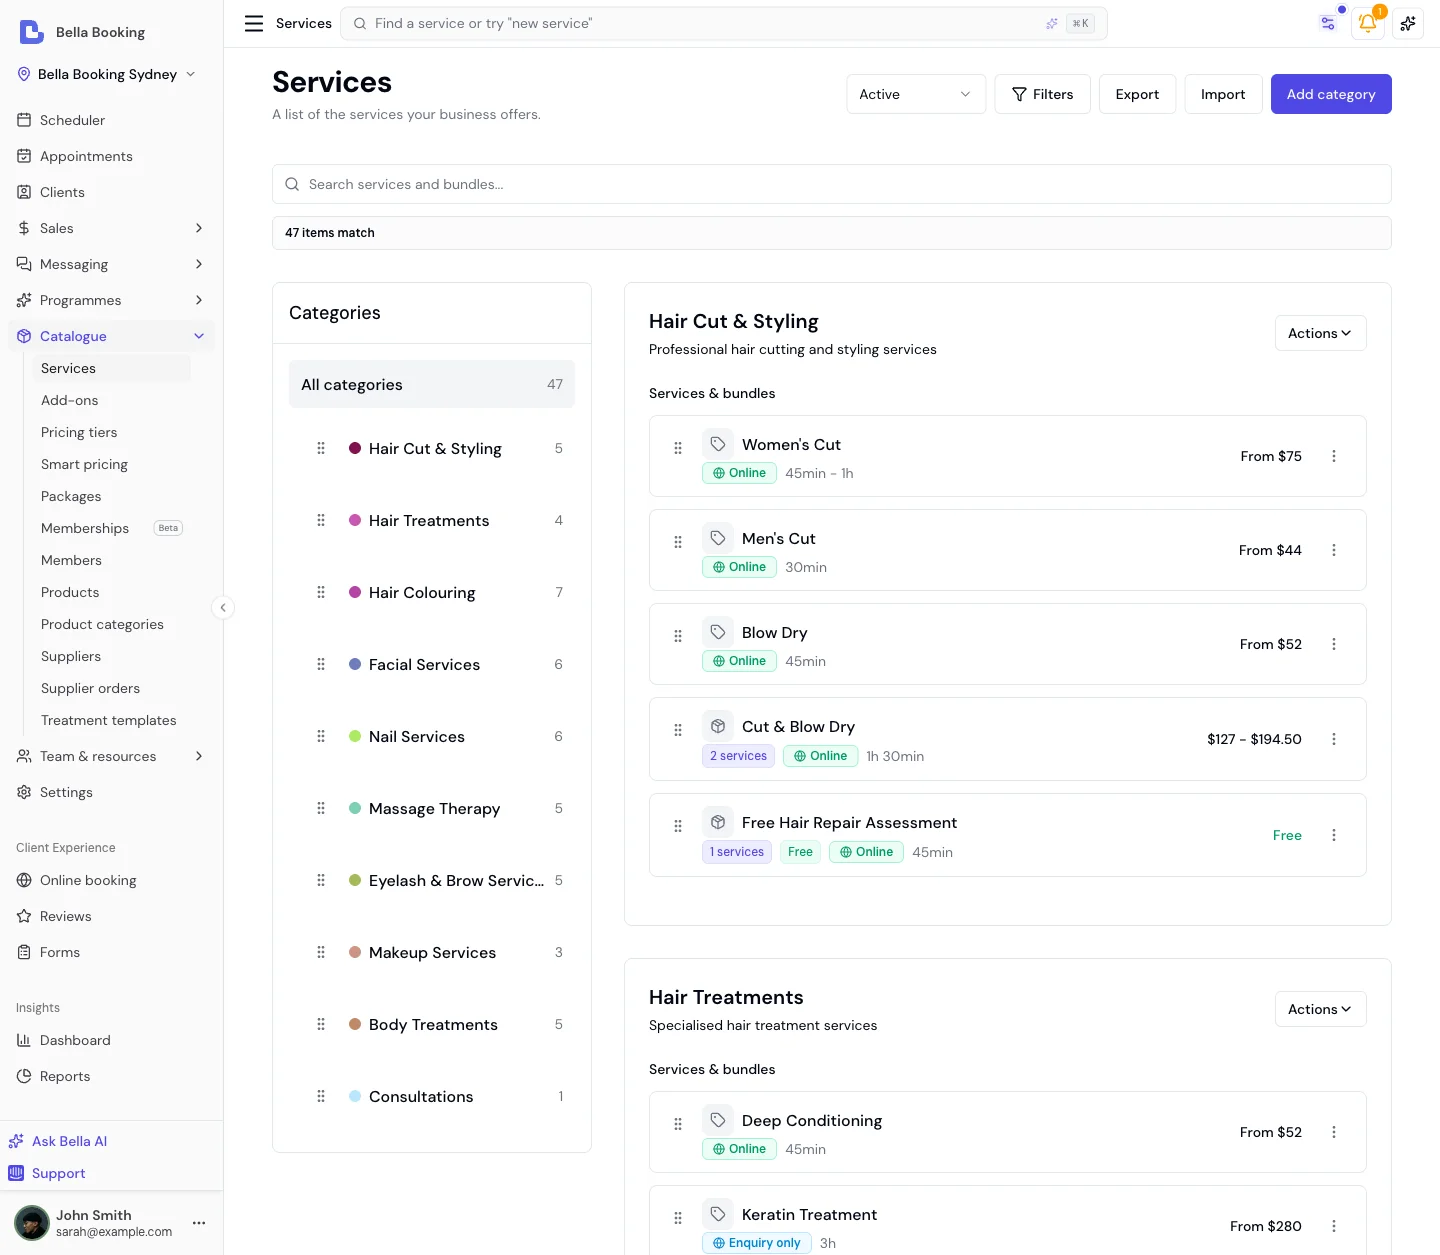This screenshot has height=1255, width=1440.
Task: Expand the Messaging menu
Action: tap(111, 264)
